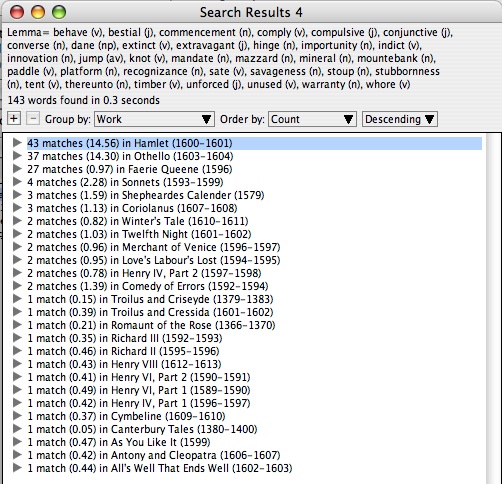
Task: Expand the Henry VI, Part 1 triangle
Action: (17, 390)
